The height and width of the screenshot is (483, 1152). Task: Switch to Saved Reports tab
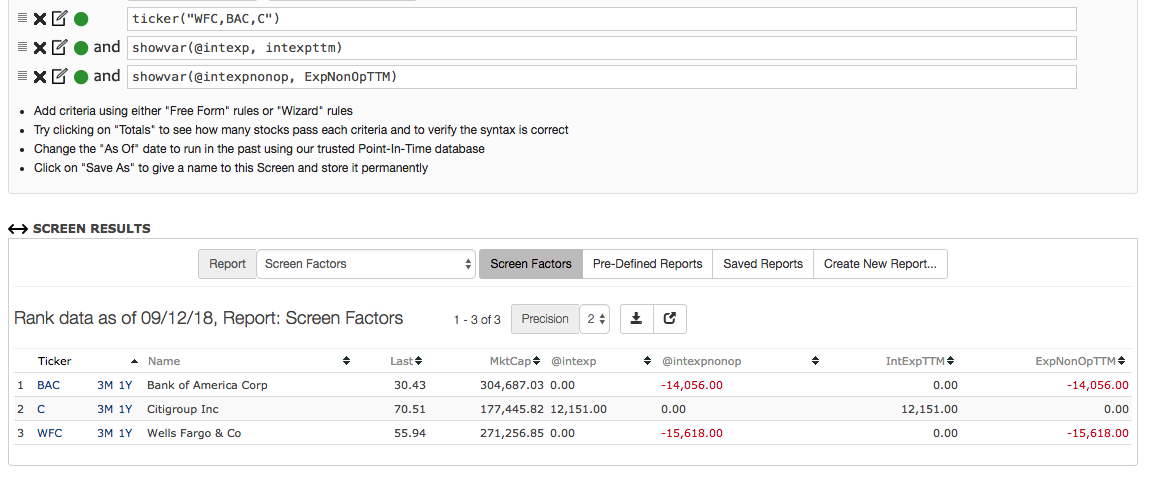(763, 264)
